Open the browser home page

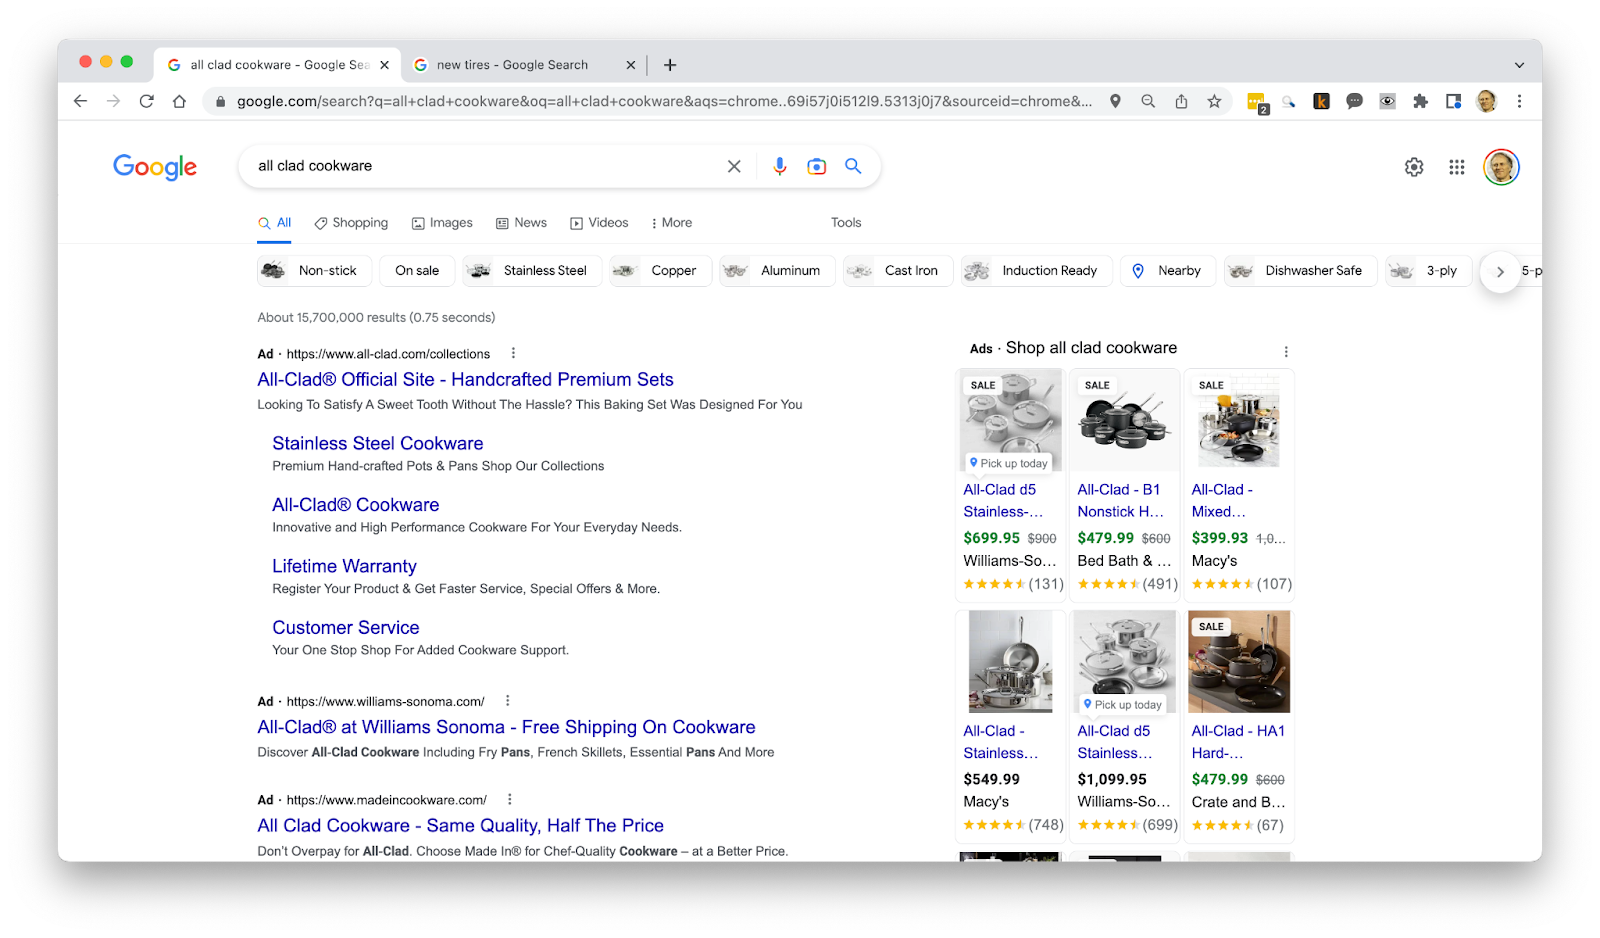tap(179, 101)
